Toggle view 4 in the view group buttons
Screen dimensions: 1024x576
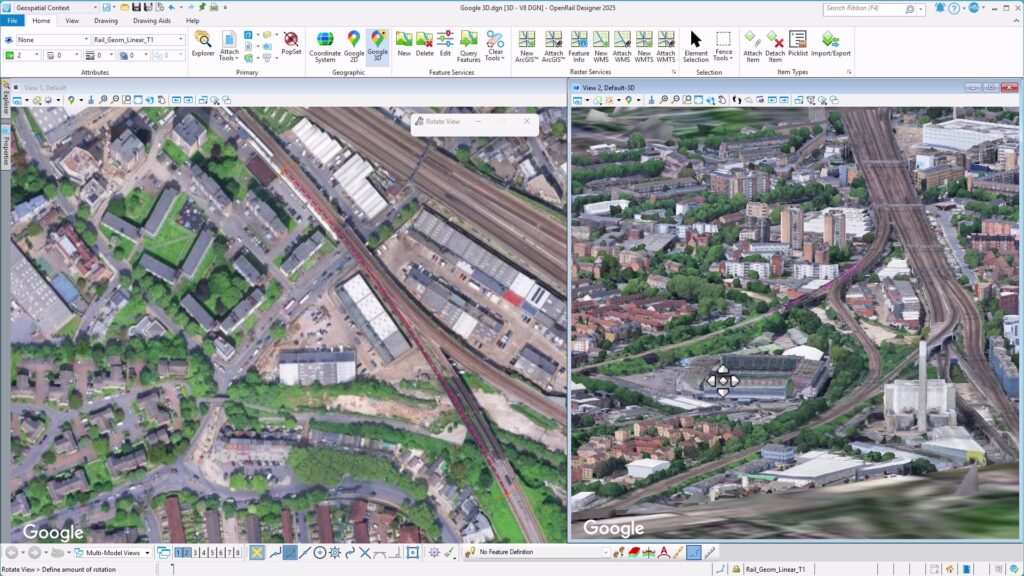click(x=204, y=552)
